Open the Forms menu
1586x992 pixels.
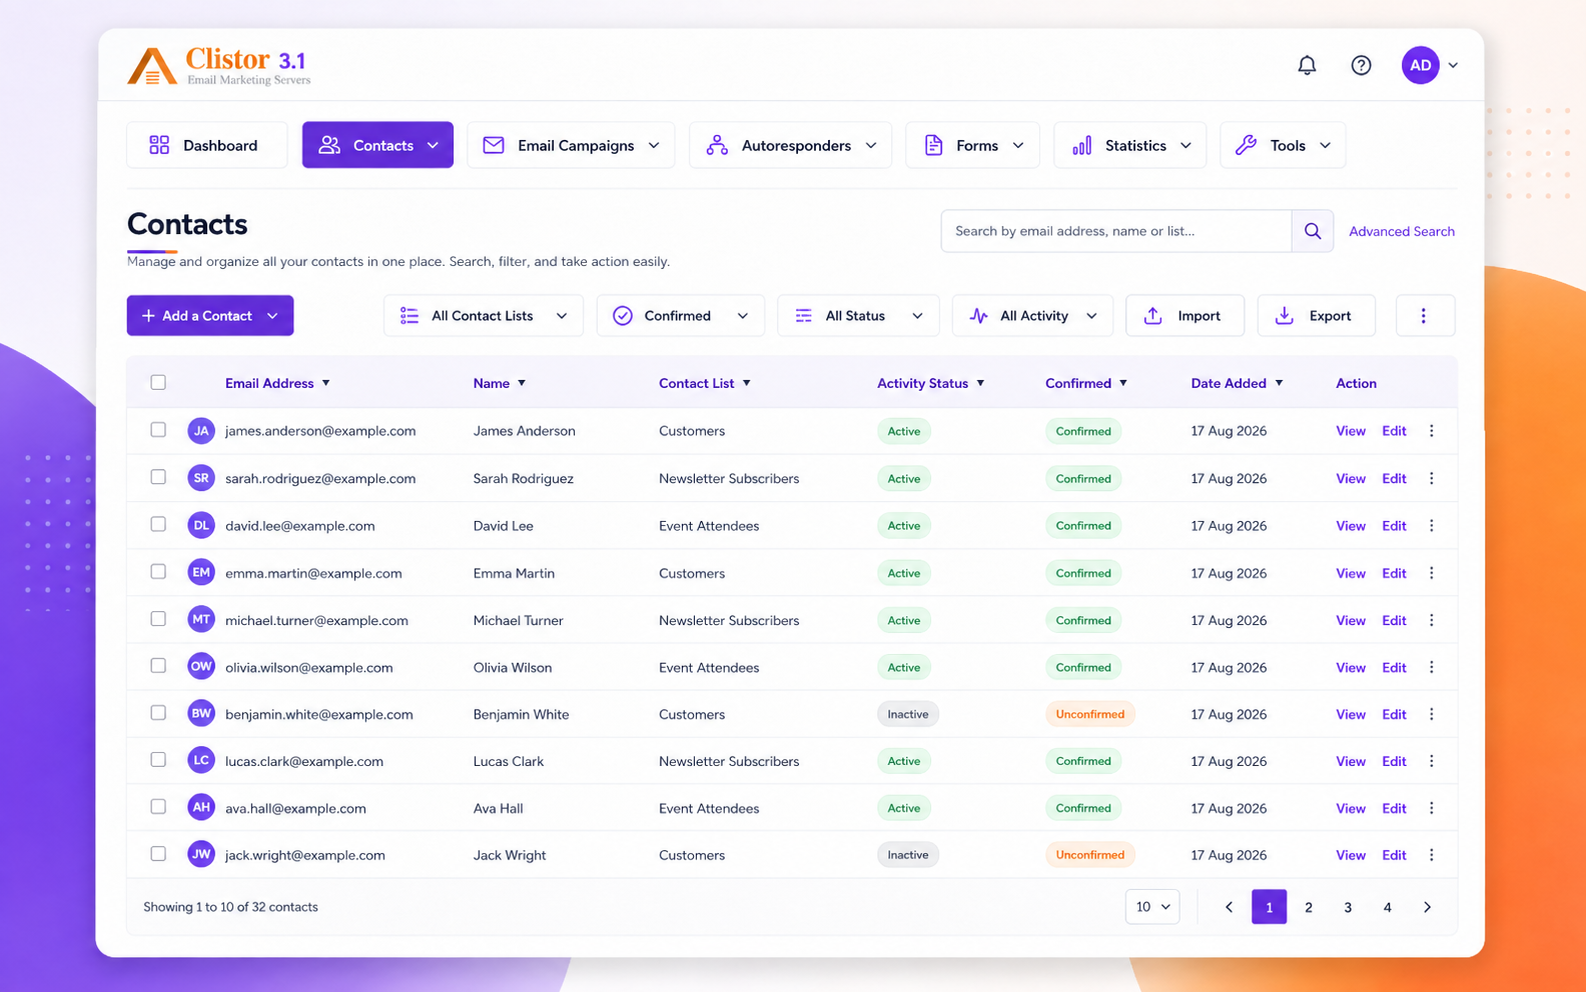tap(972, 145)
